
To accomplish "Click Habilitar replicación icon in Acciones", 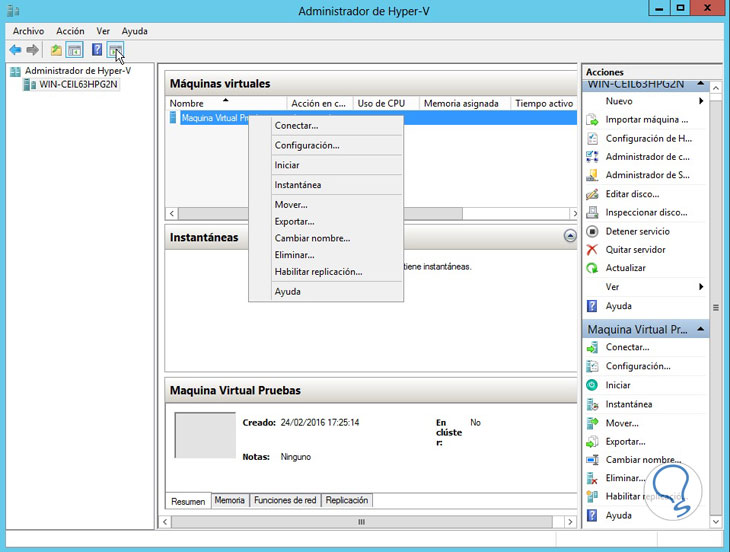I will 592,497.
